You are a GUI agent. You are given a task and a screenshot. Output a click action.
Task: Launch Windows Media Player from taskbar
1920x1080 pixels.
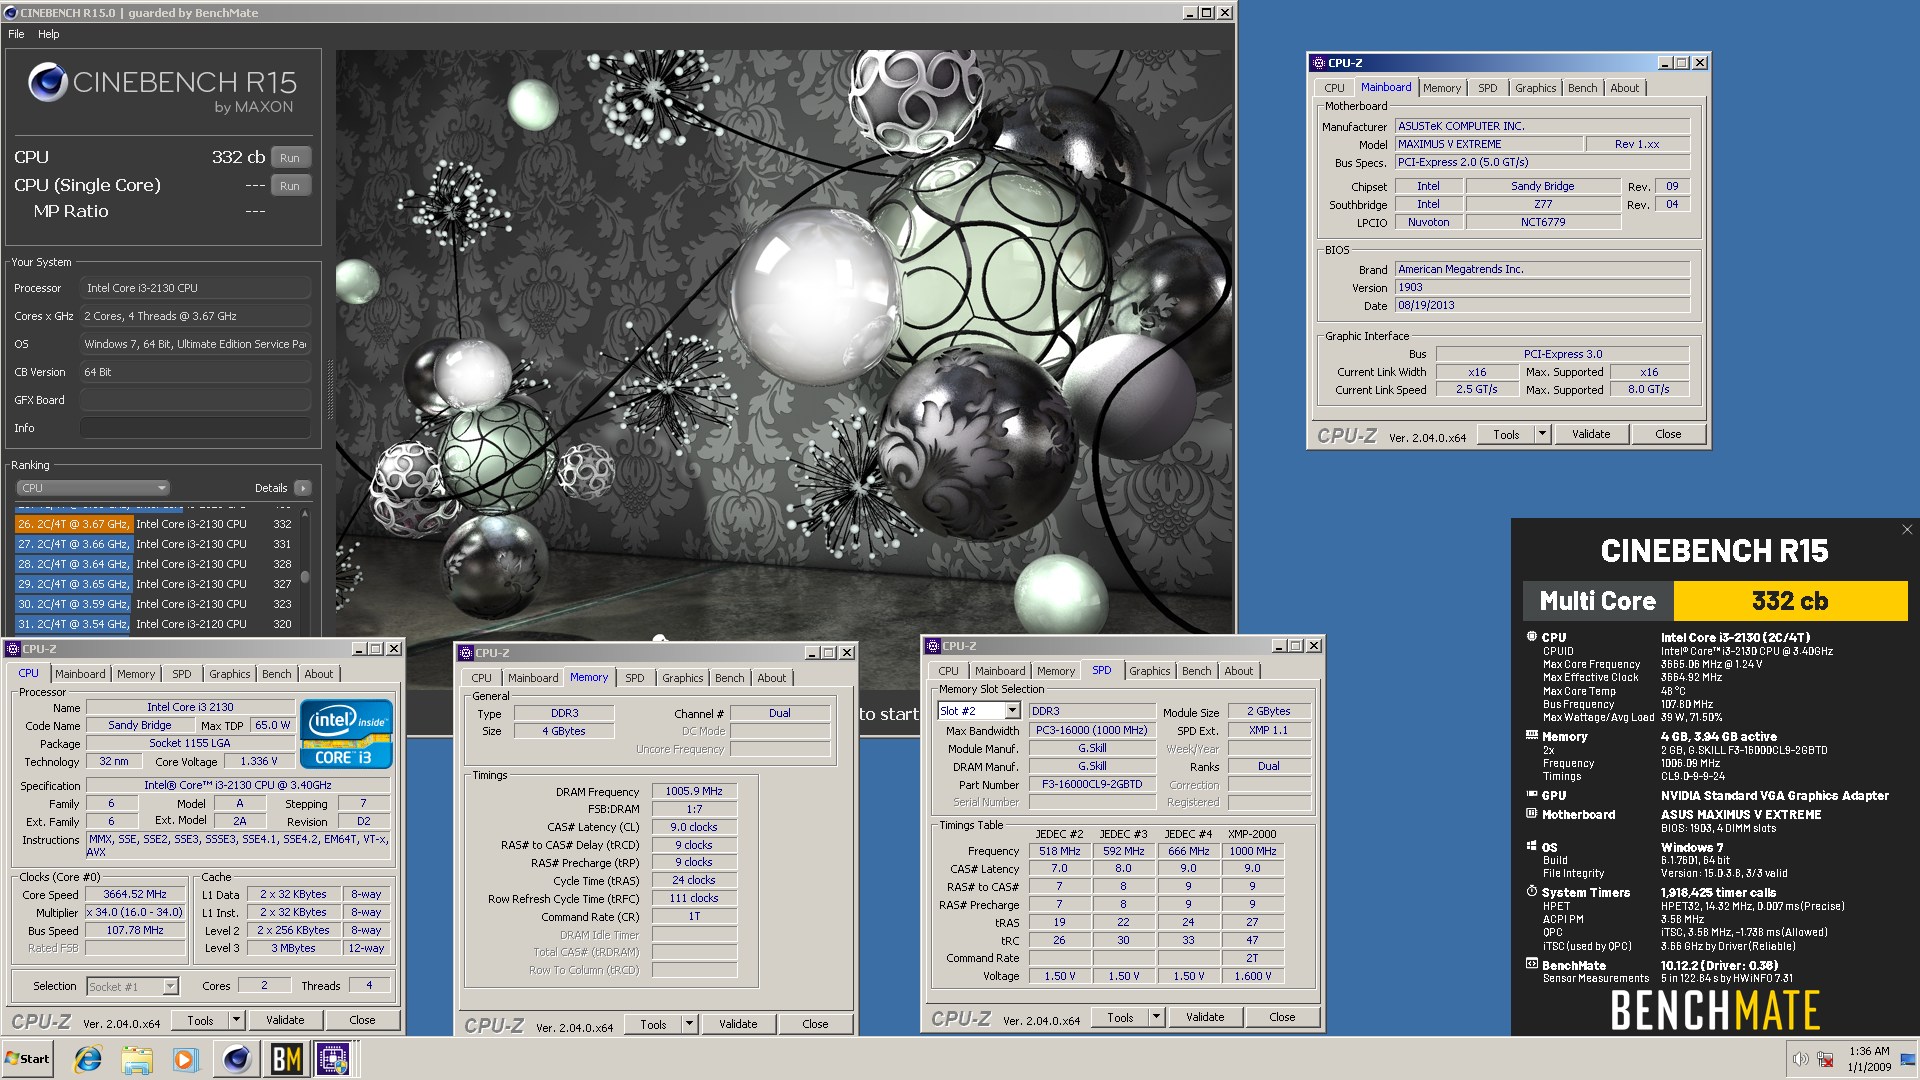pyautogui.click(x=185, y=1059)
